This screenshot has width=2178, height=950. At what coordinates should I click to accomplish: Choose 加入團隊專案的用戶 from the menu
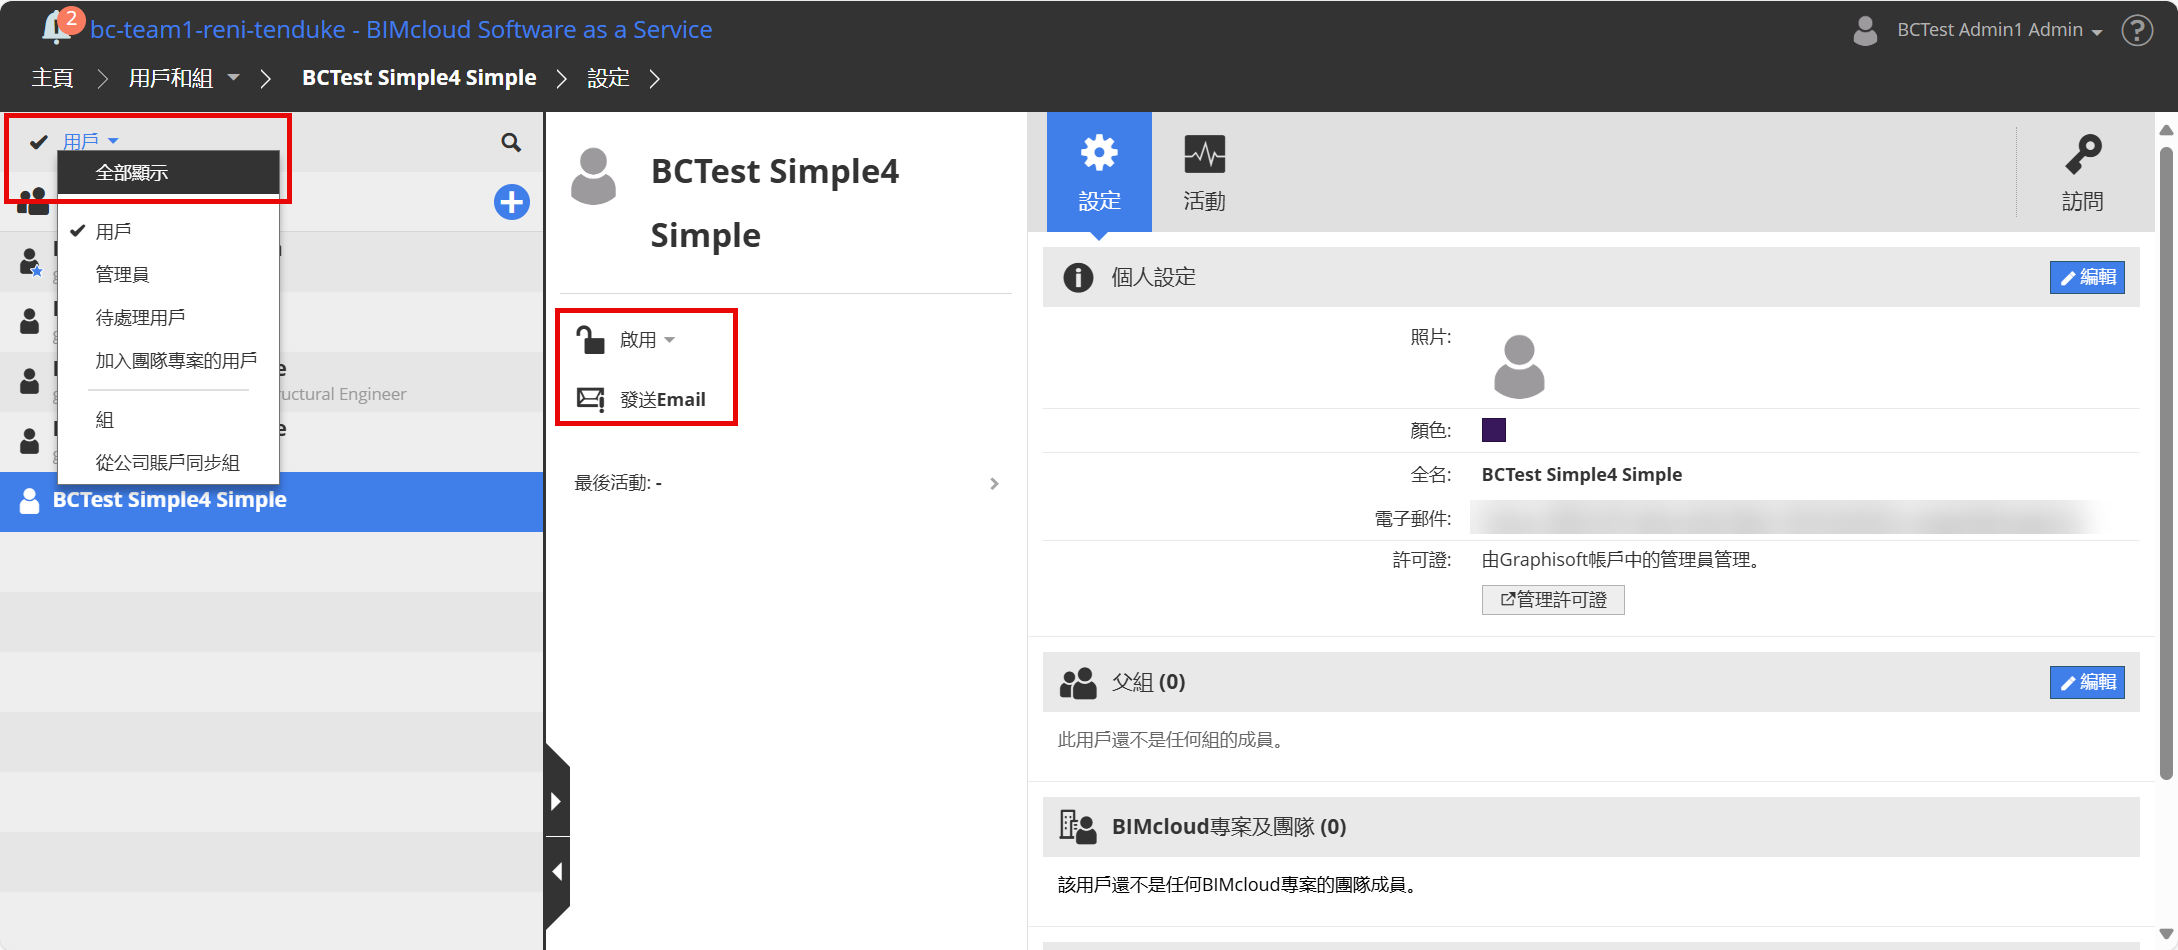tap(168, 361)
